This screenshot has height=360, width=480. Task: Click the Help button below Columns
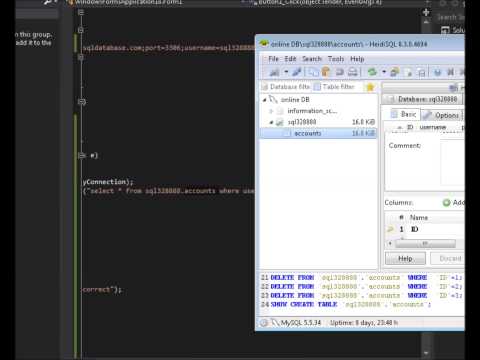[x=405, y=258]
